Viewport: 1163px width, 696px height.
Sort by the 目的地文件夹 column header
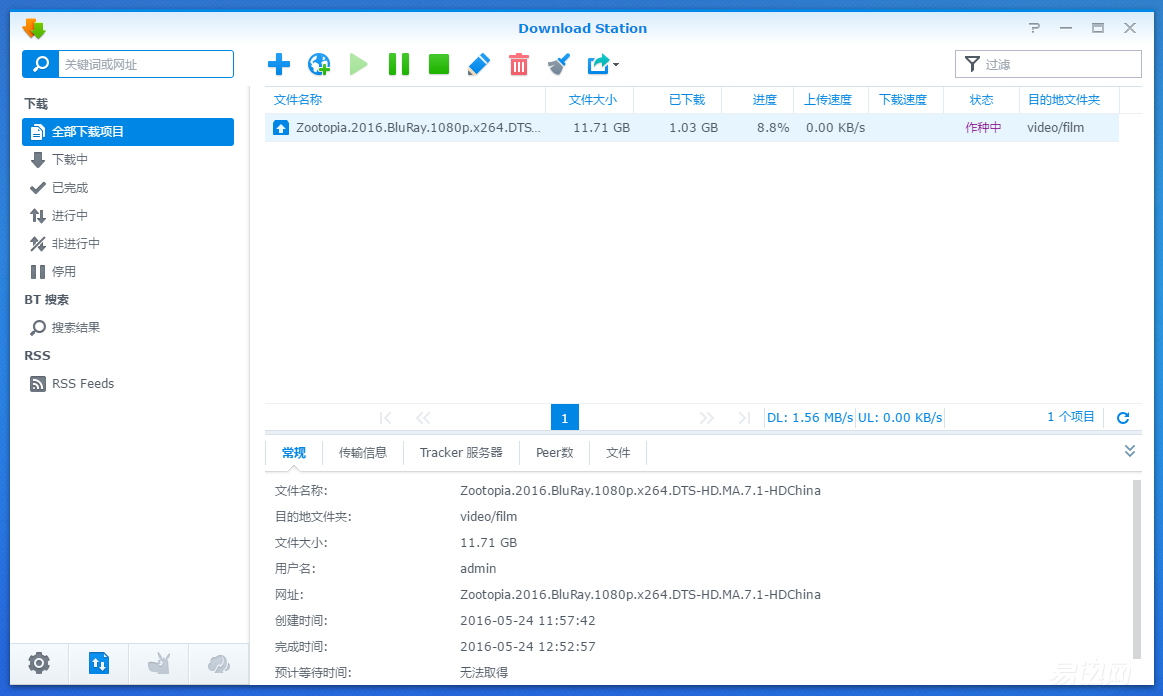point(1069,99)
